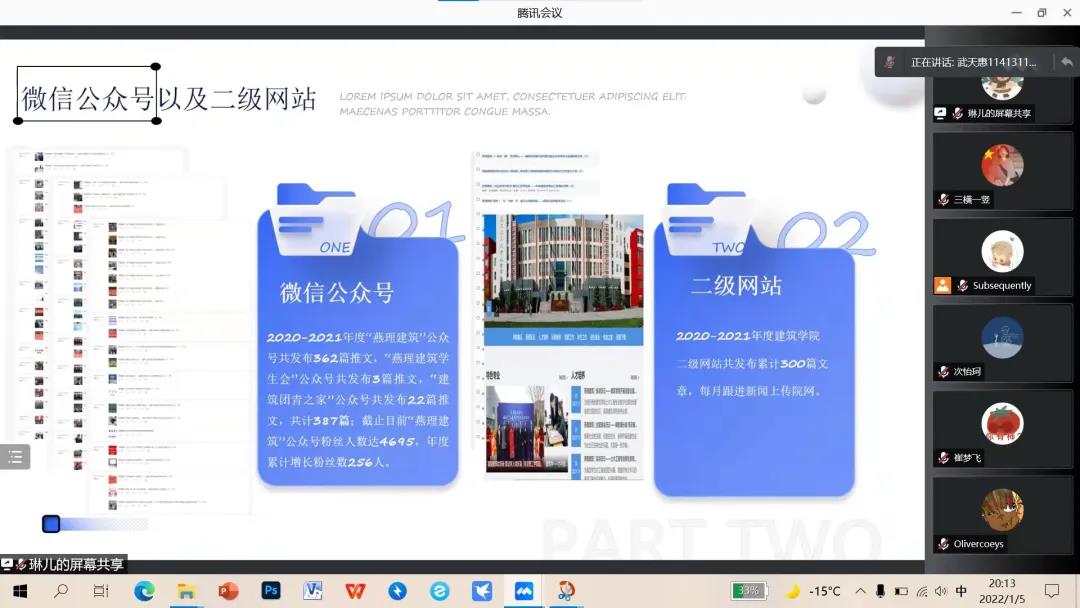This screenshot has height=608, width=1080.
Task: Click the collapse arrow on the speaking banner
Action: [1066, 62]
